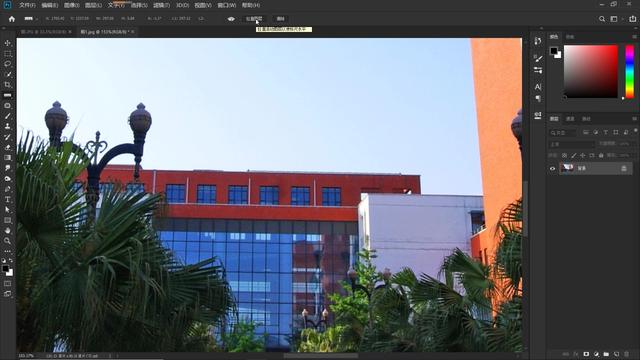Select the Crop tool

point(7,85)
